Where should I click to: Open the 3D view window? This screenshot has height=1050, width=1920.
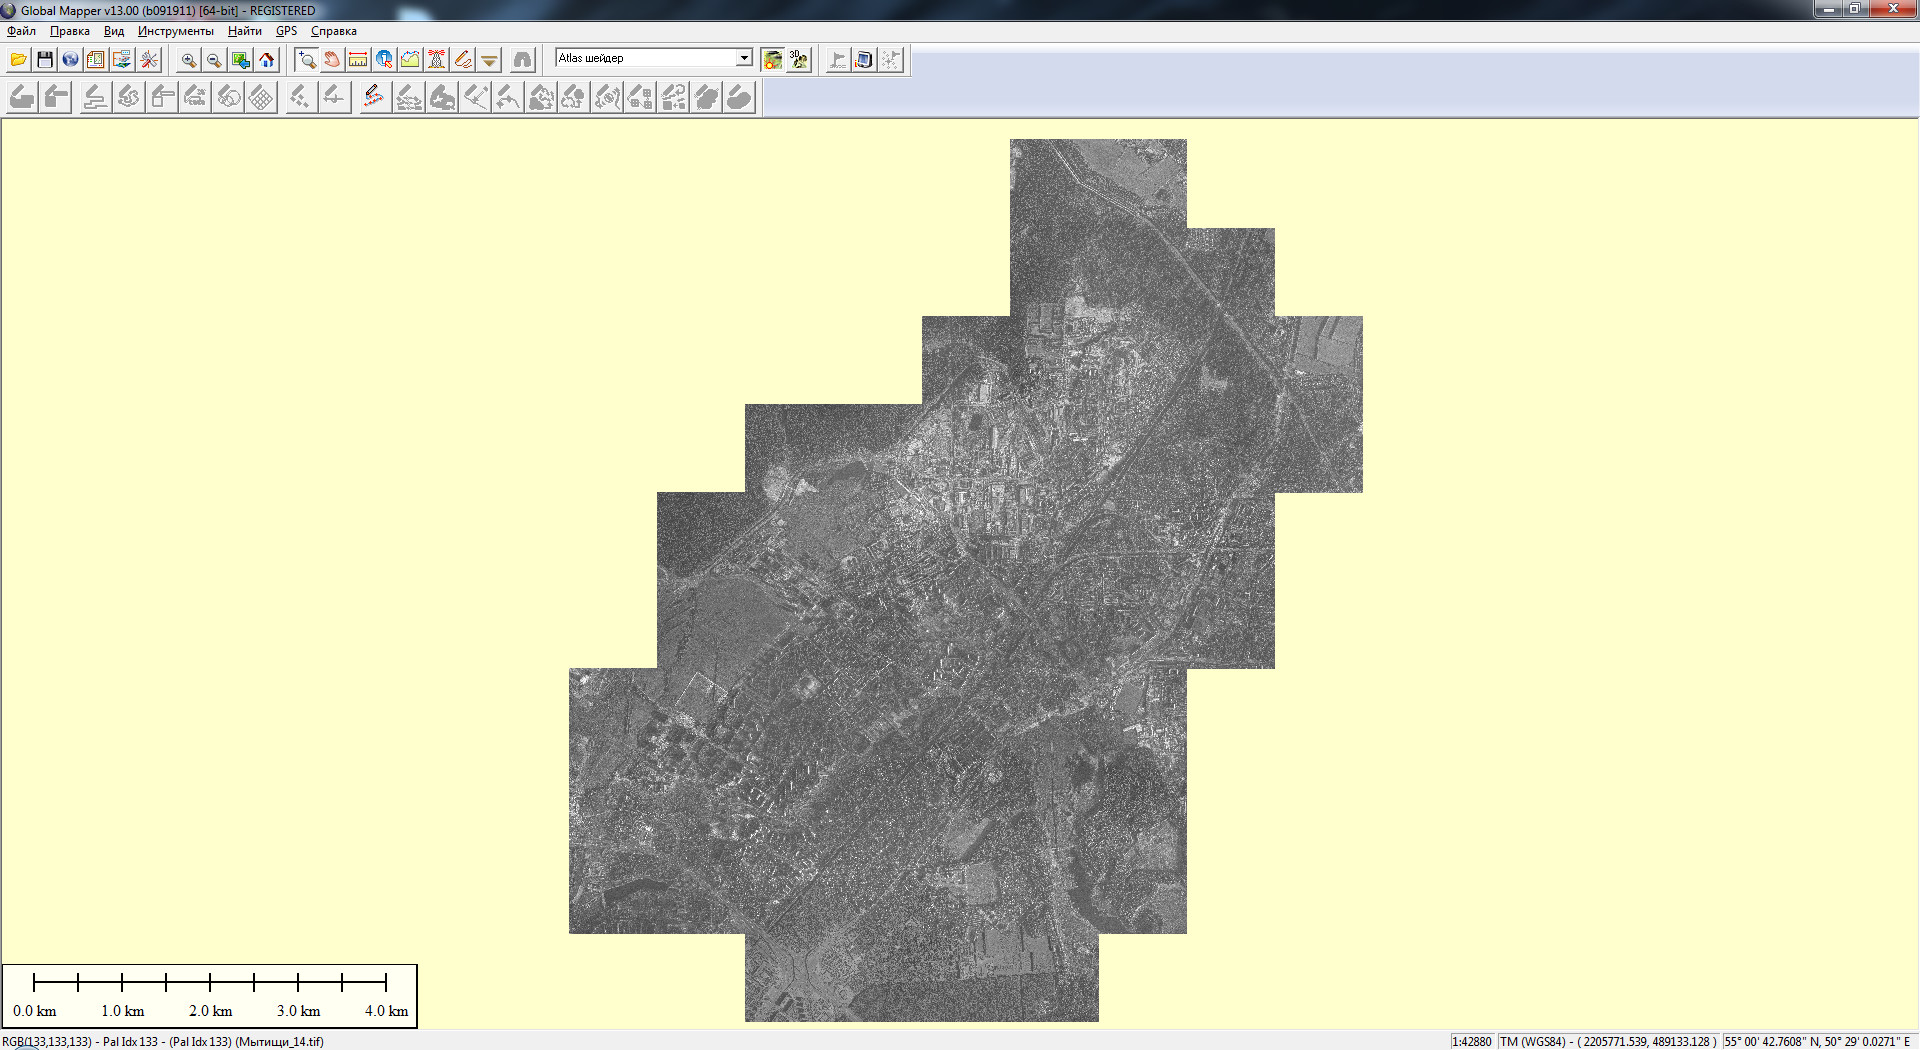(798, 60)
